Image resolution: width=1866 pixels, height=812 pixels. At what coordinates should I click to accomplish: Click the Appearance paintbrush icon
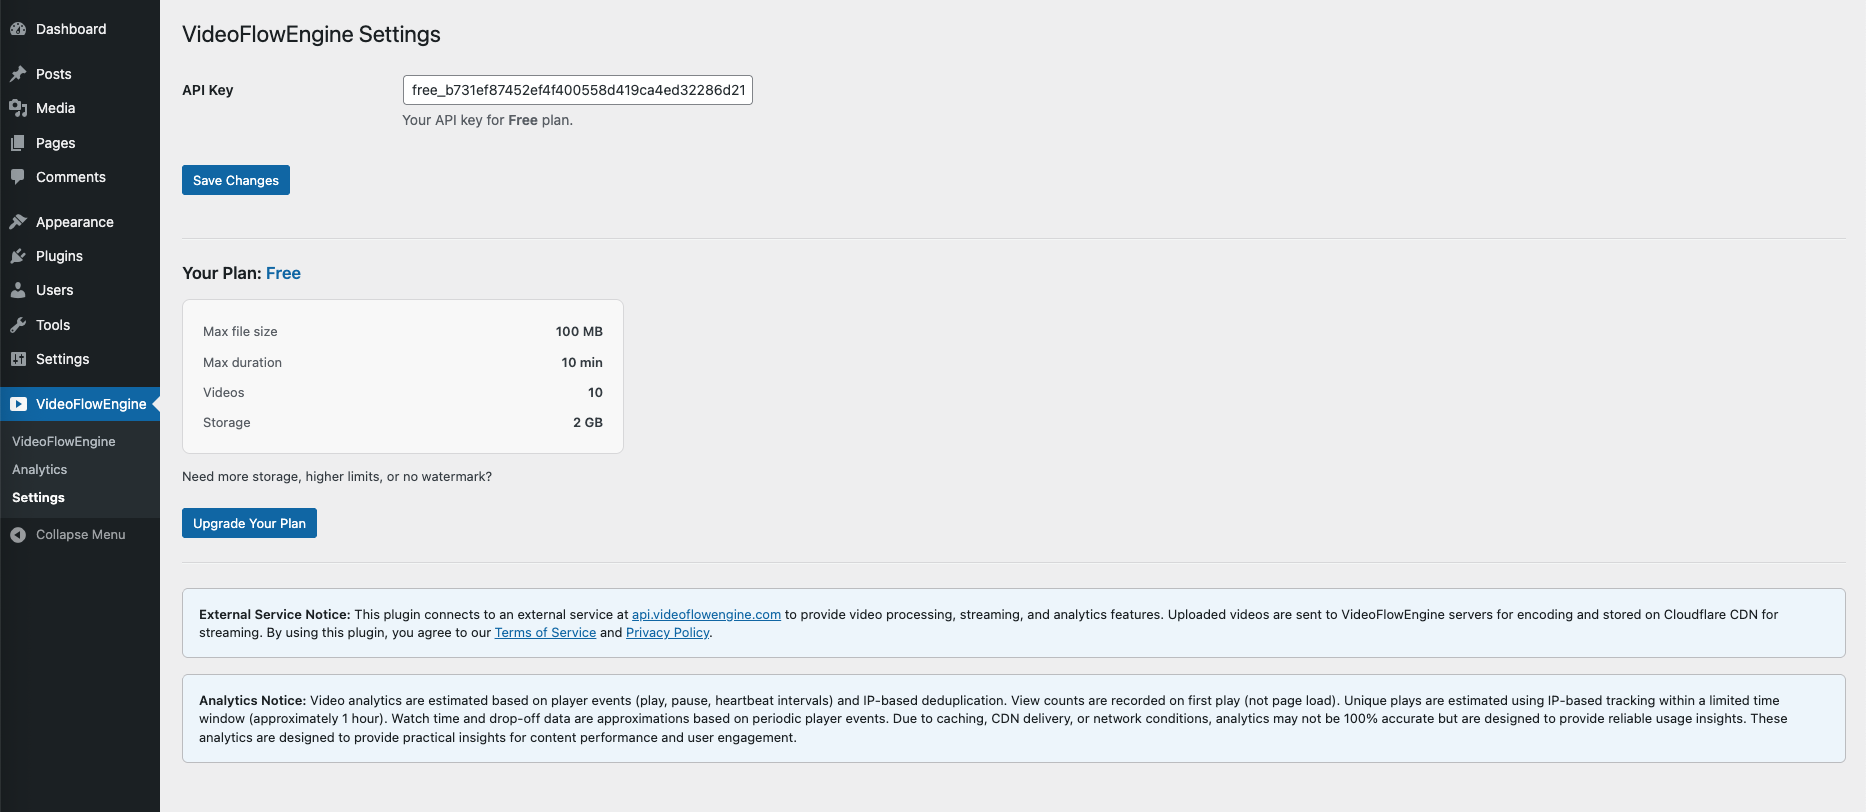(18, 222)
